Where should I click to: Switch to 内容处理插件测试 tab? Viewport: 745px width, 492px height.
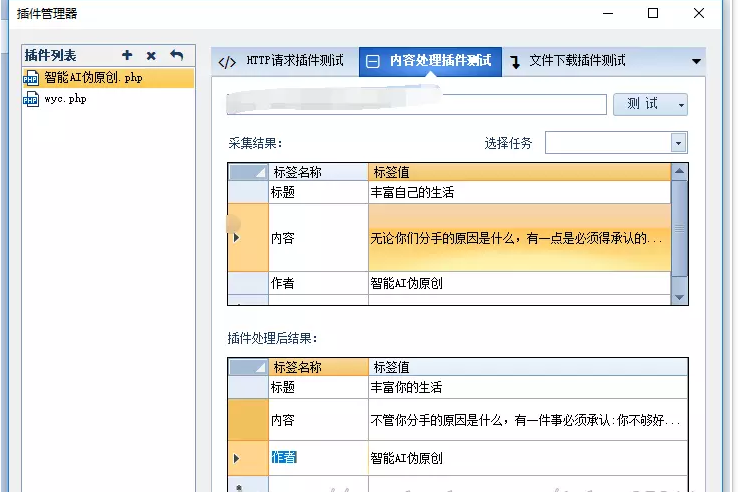430,61
